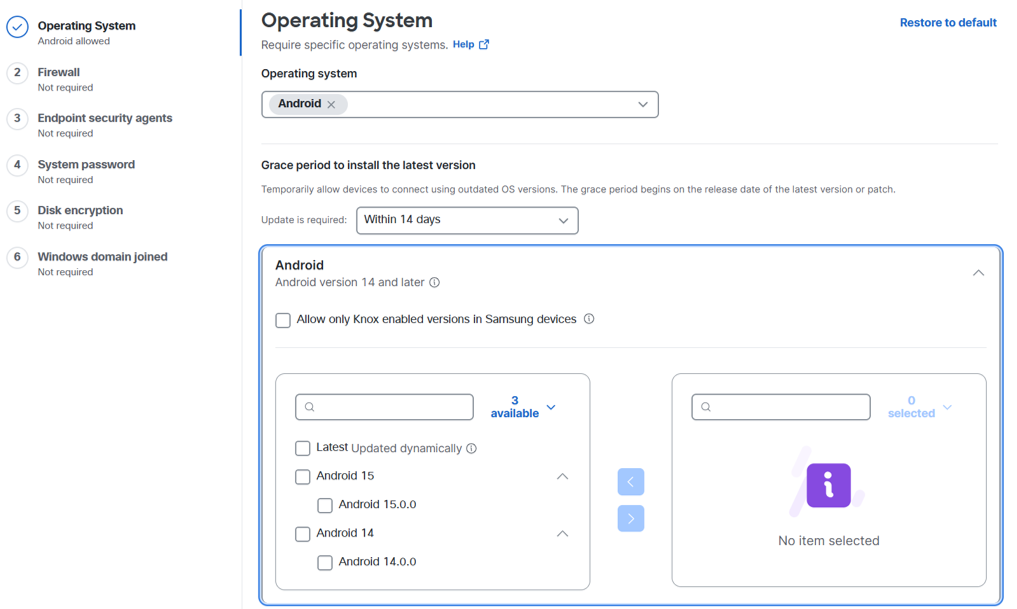The image size is (1017, 609).
Task: Check the Latest Updated dynamically checkbox
Action: coord(302,448)
